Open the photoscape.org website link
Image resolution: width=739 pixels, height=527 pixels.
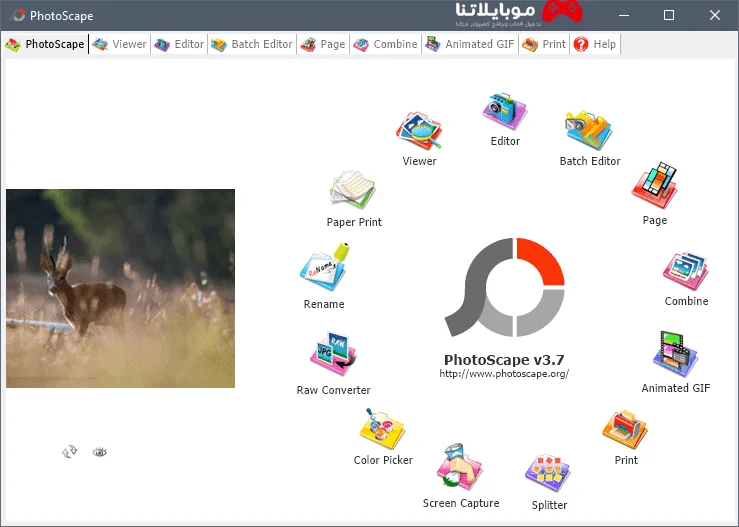504,374
